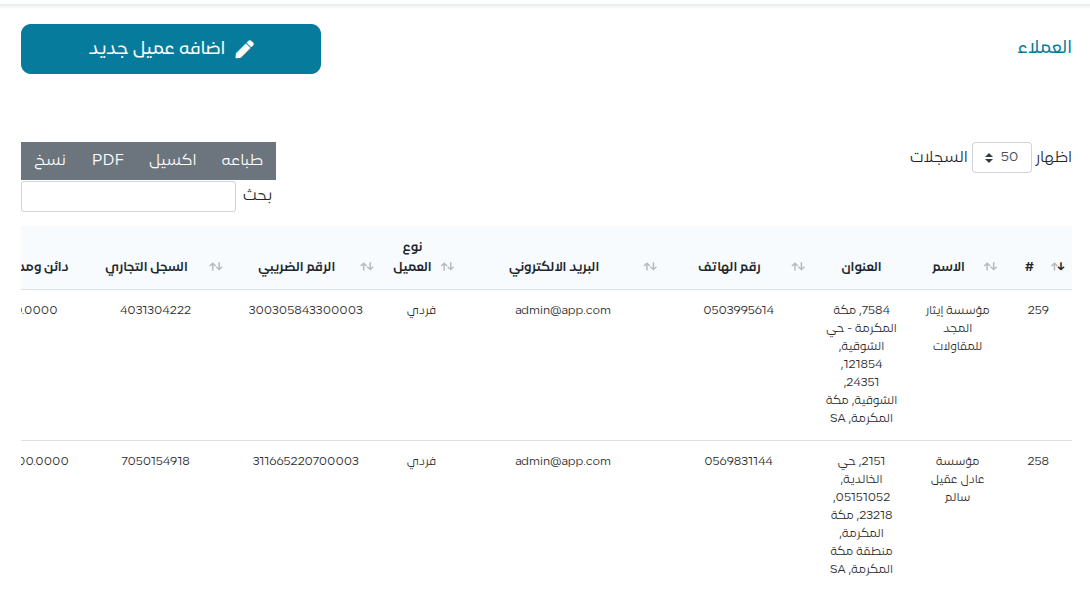Click the pencil icon on add customer button
Screen dimensions: 1090x590
tap(244, 49)
